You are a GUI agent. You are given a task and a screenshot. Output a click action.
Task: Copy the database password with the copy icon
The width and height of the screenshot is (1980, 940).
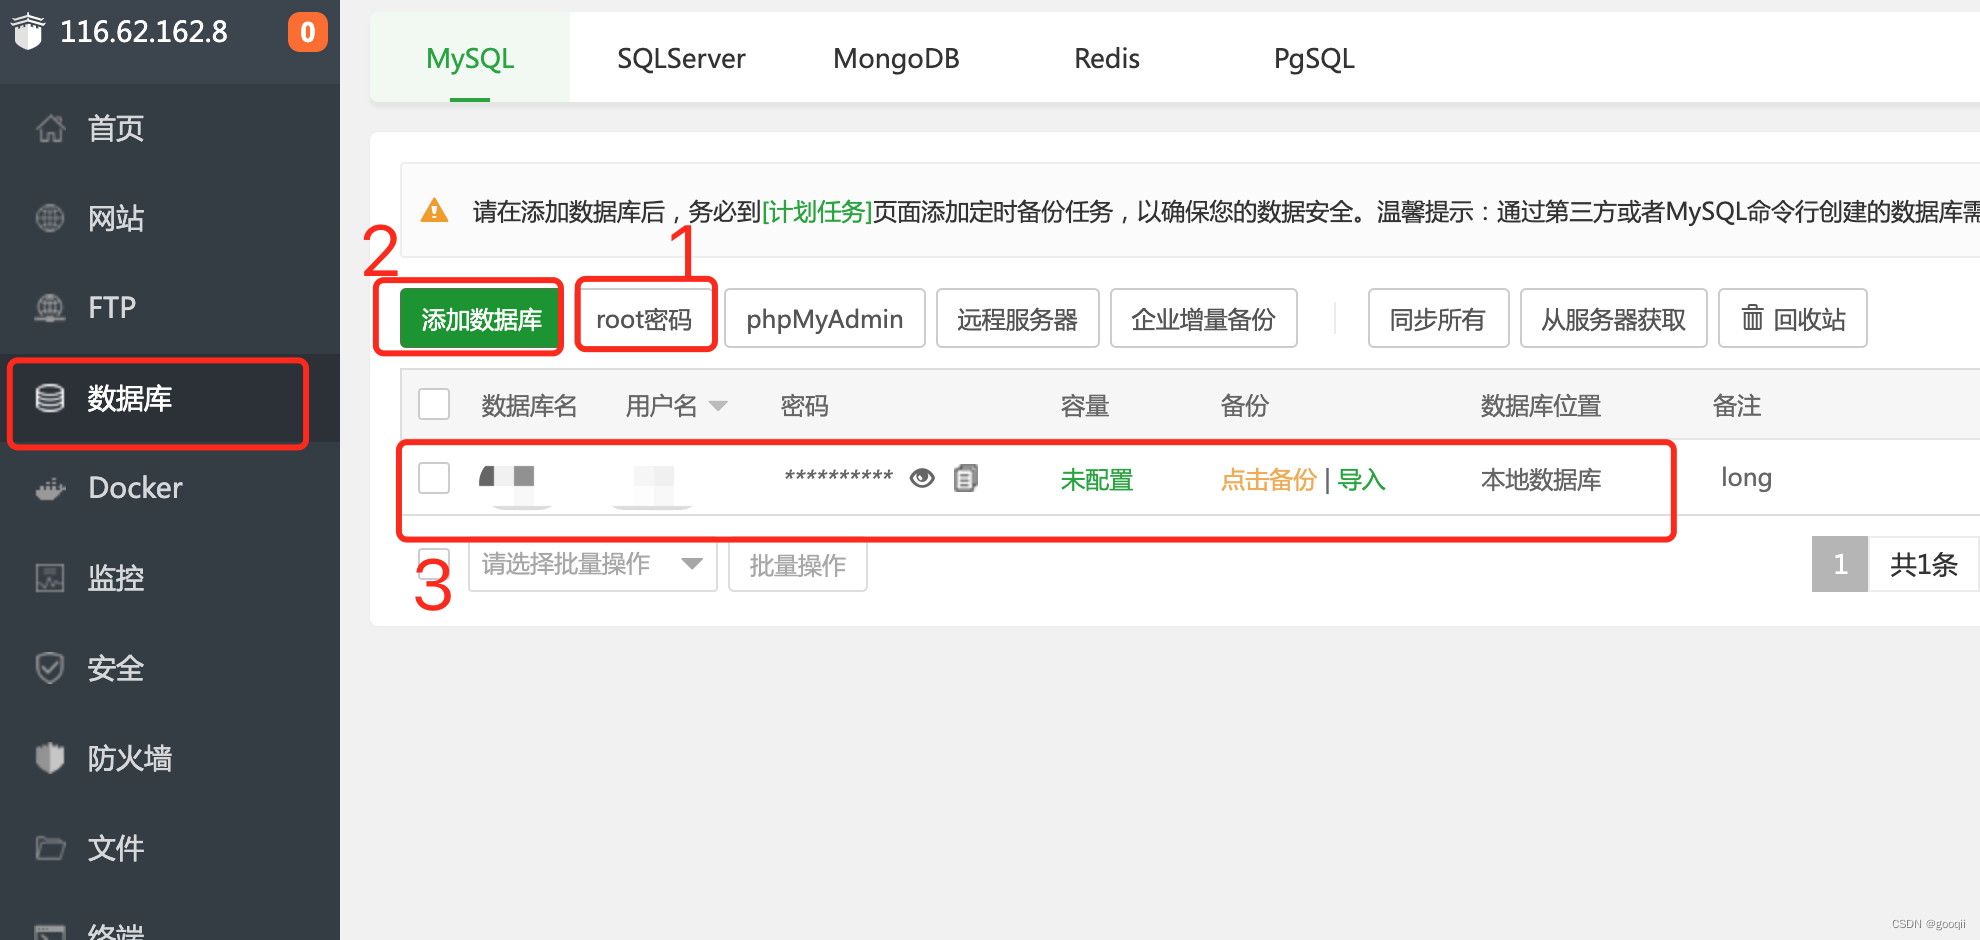(x=966, y=478)
